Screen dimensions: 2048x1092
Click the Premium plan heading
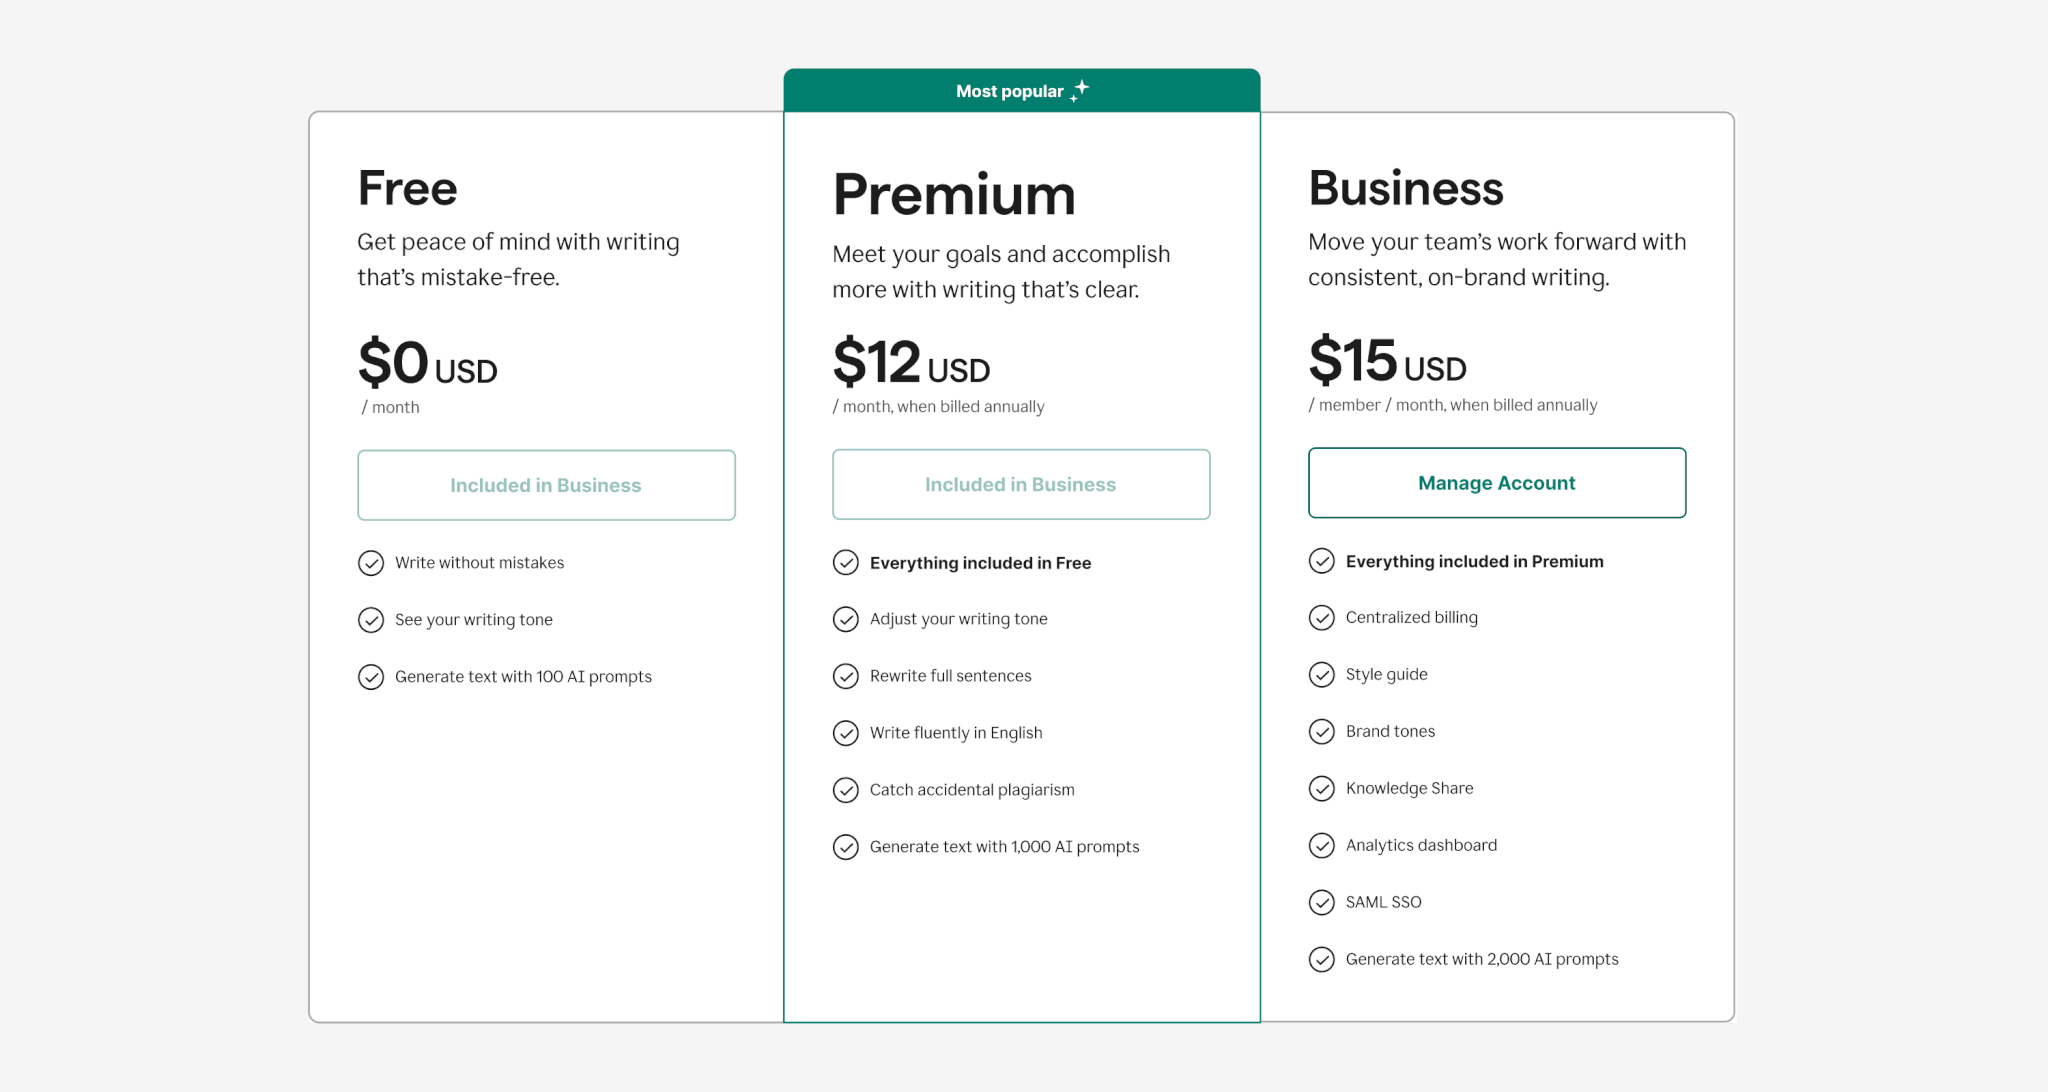click(954, 195)
